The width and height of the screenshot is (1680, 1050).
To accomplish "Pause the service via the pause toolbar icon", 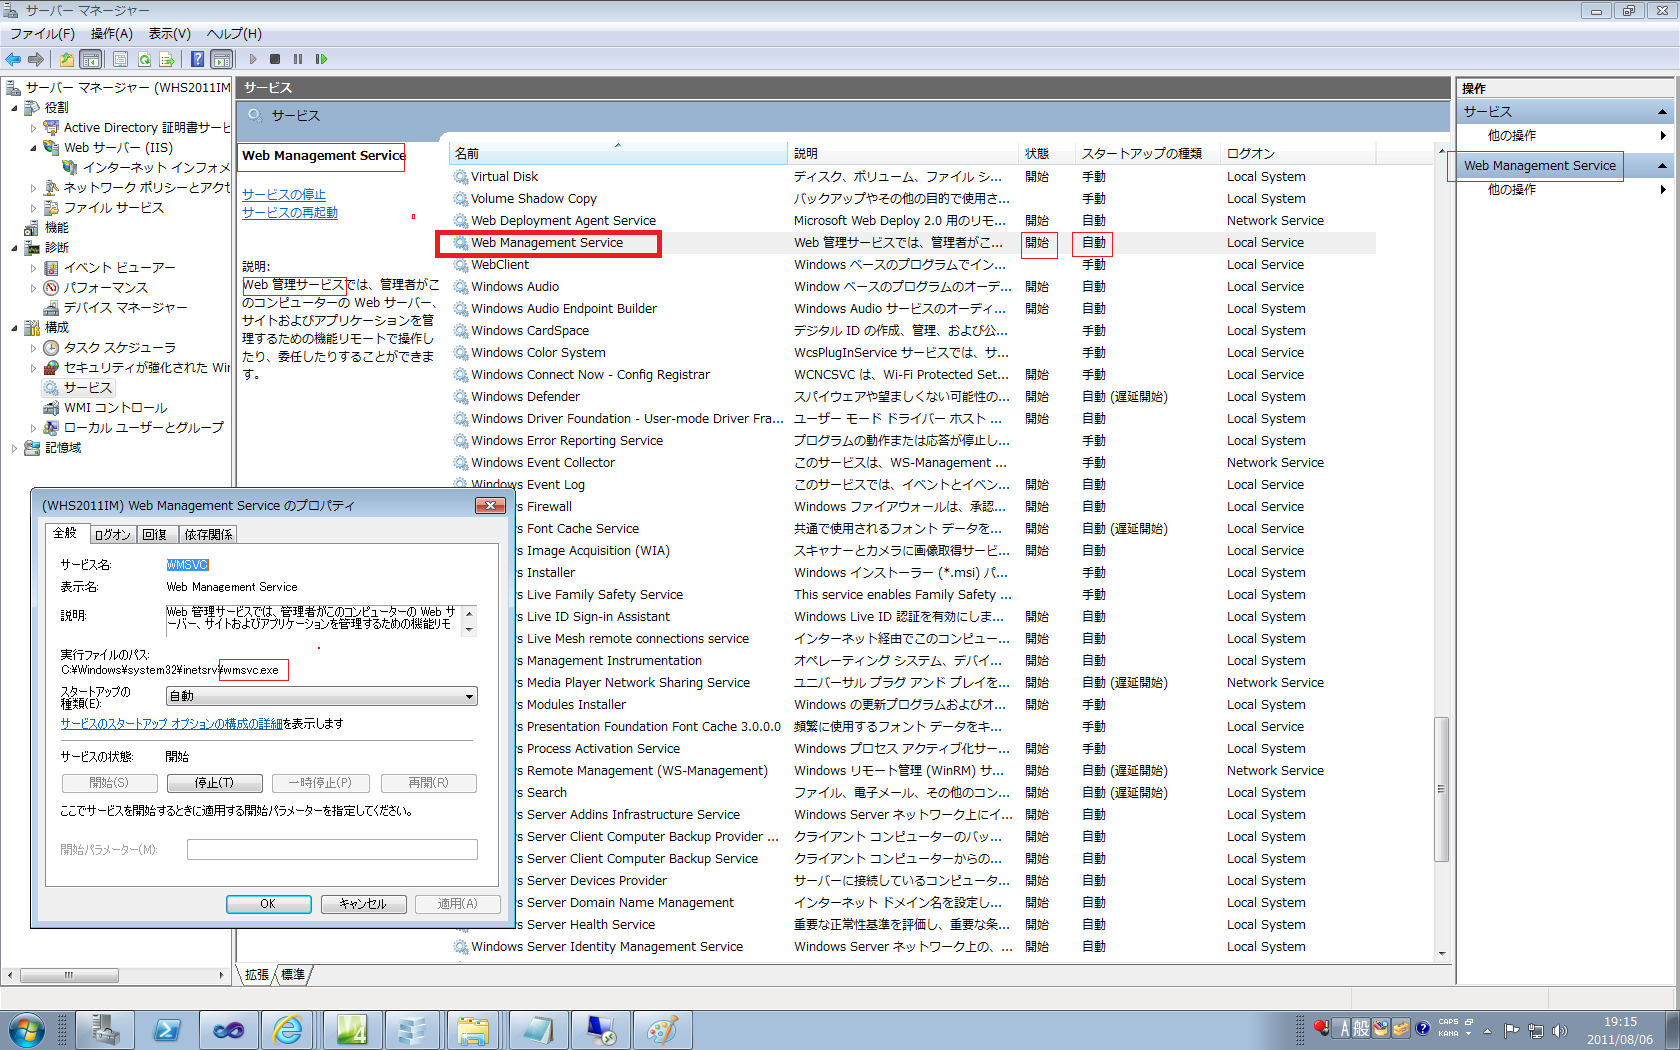I will tap(297, 59).
